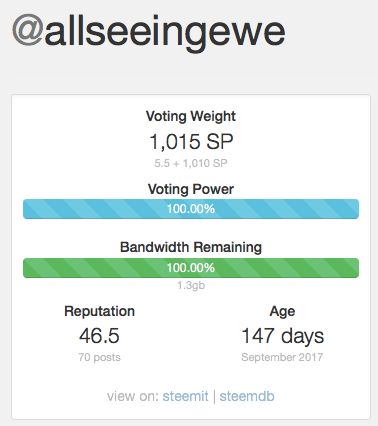Select the 147 days age value

pos(282,336)
